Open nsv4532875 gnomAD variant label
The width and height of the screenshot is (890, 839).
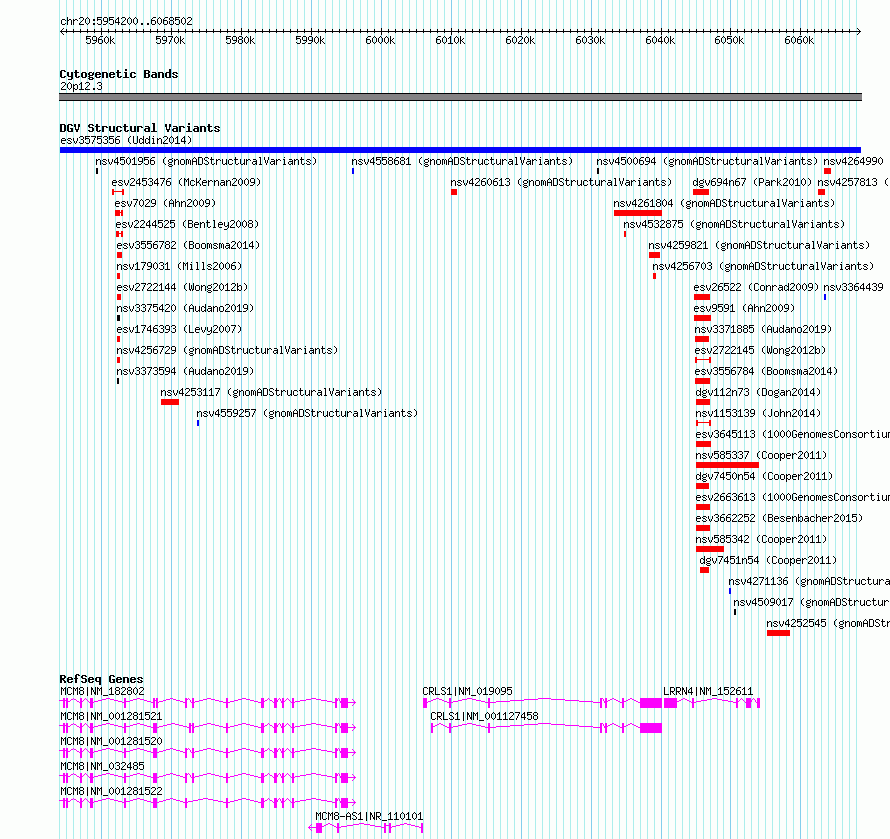coord(734,224)
